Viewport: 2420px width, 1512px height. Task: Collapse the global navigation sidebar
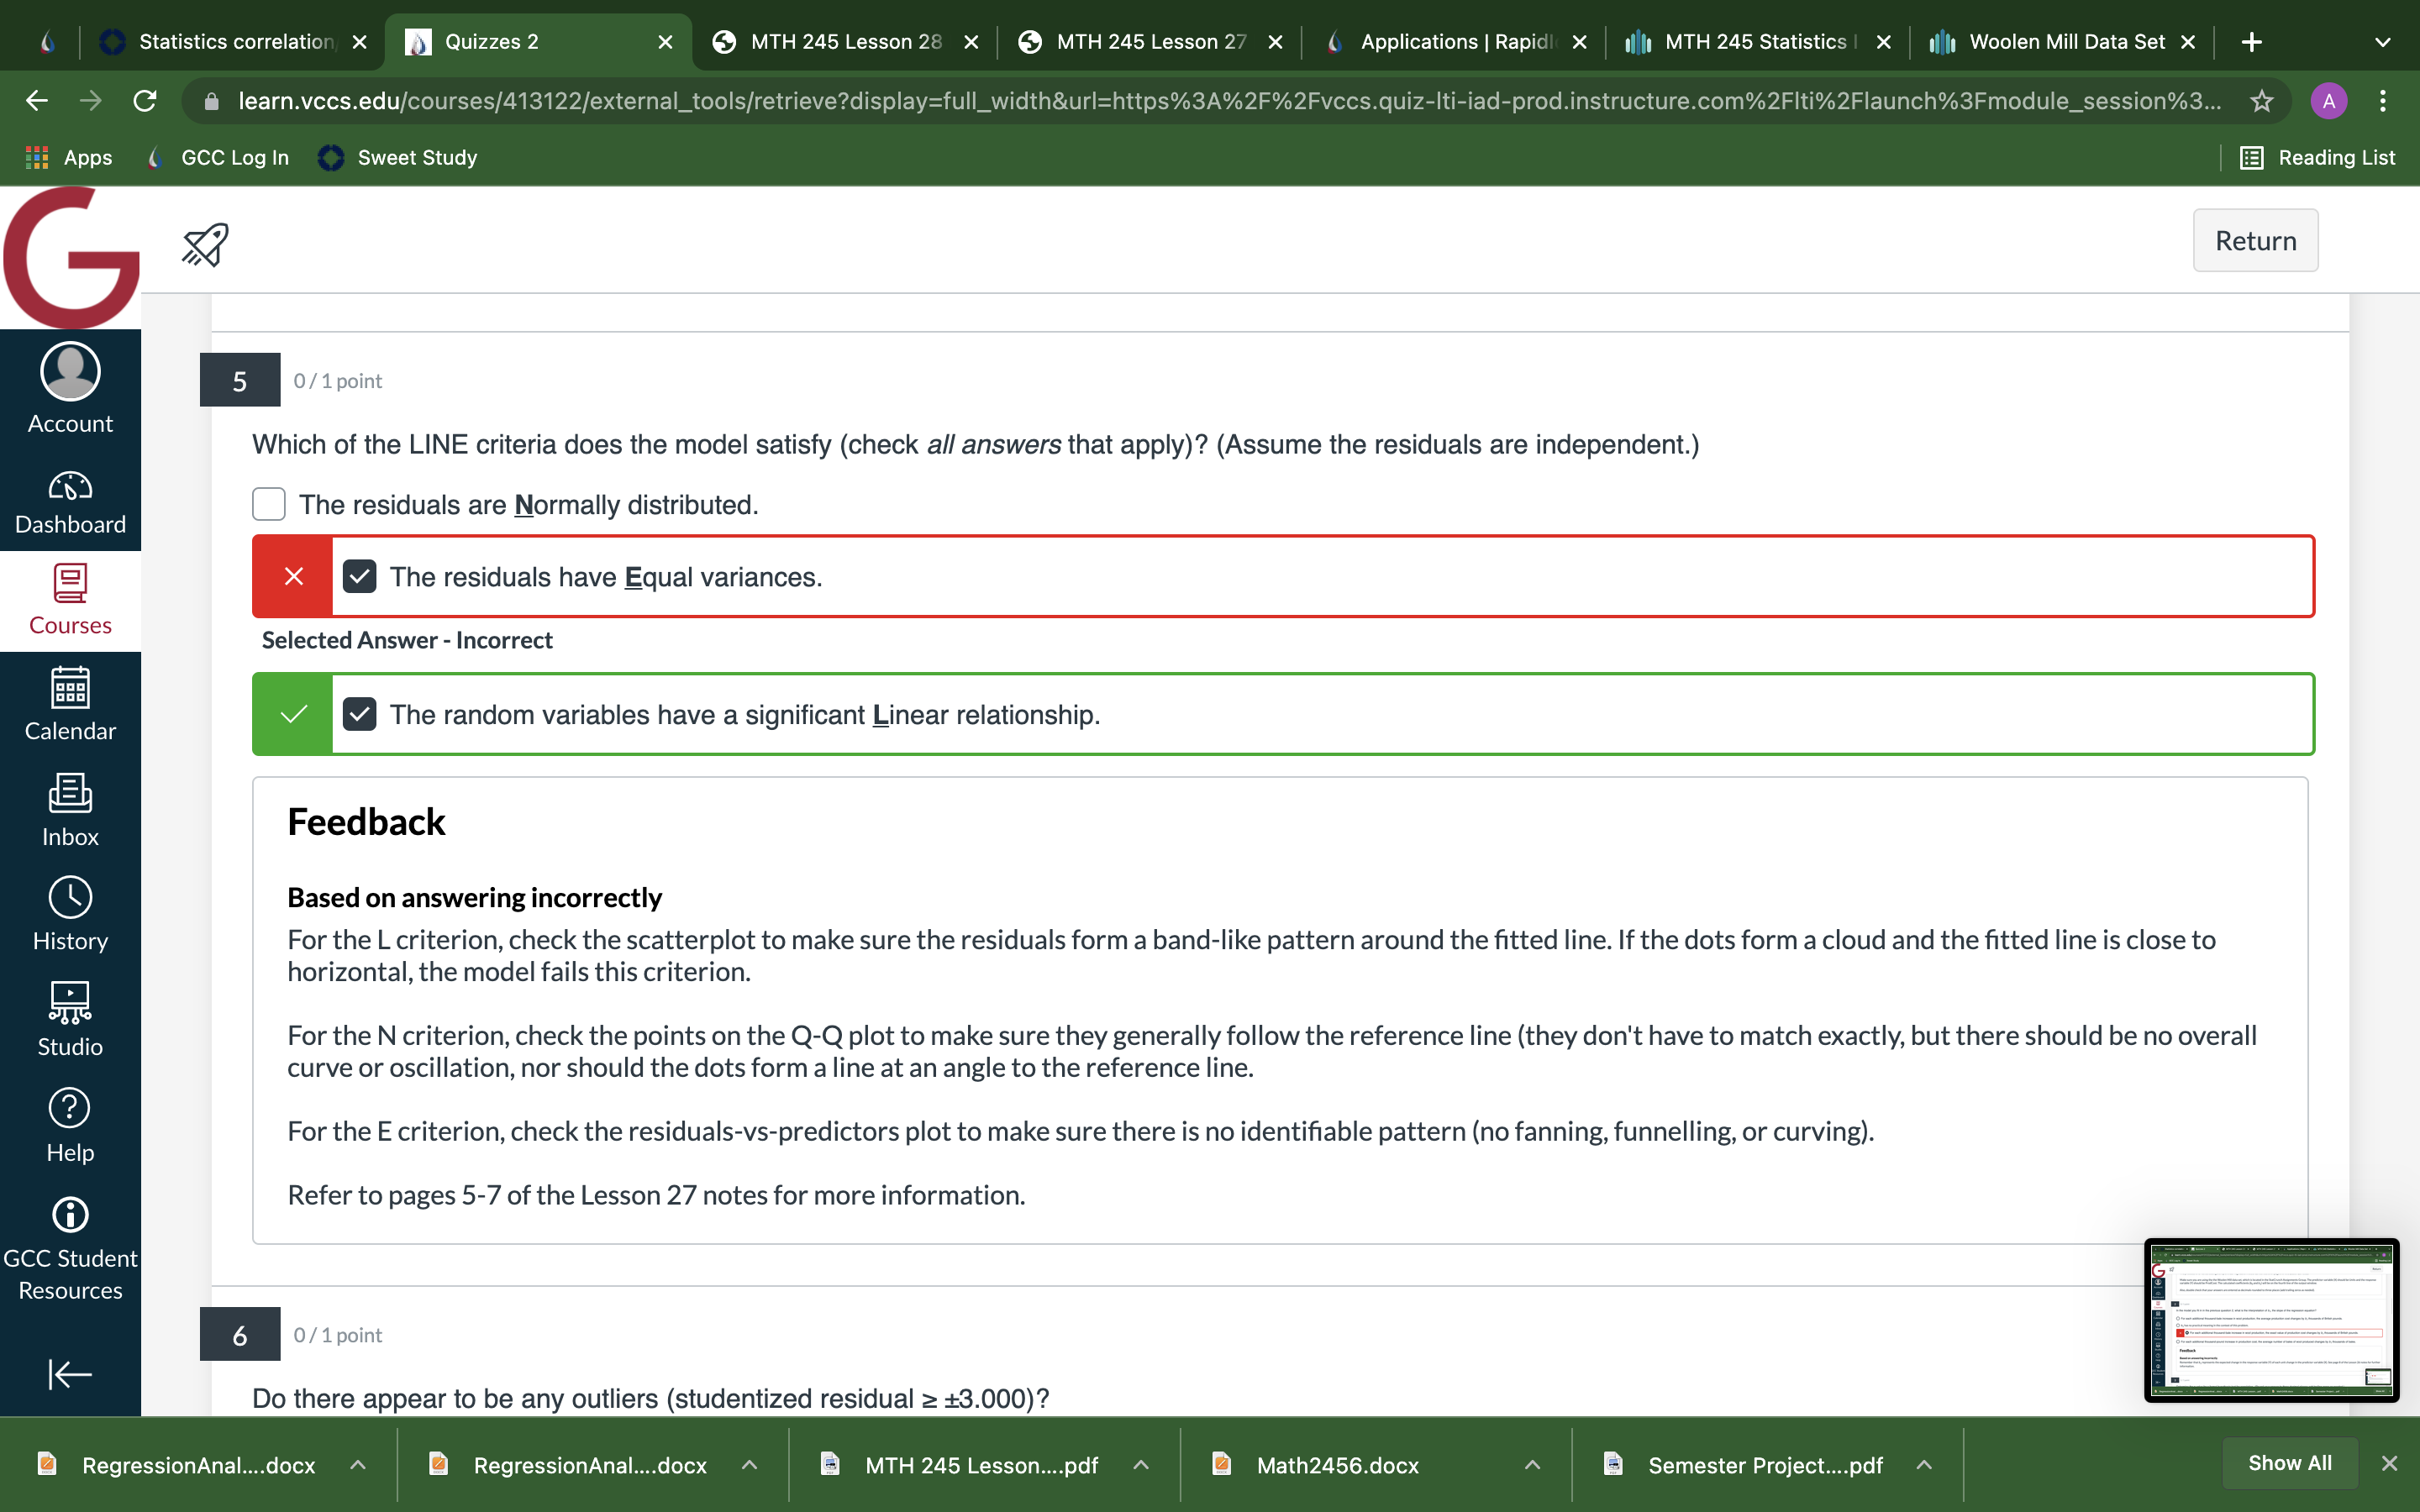click(70, 1374)
